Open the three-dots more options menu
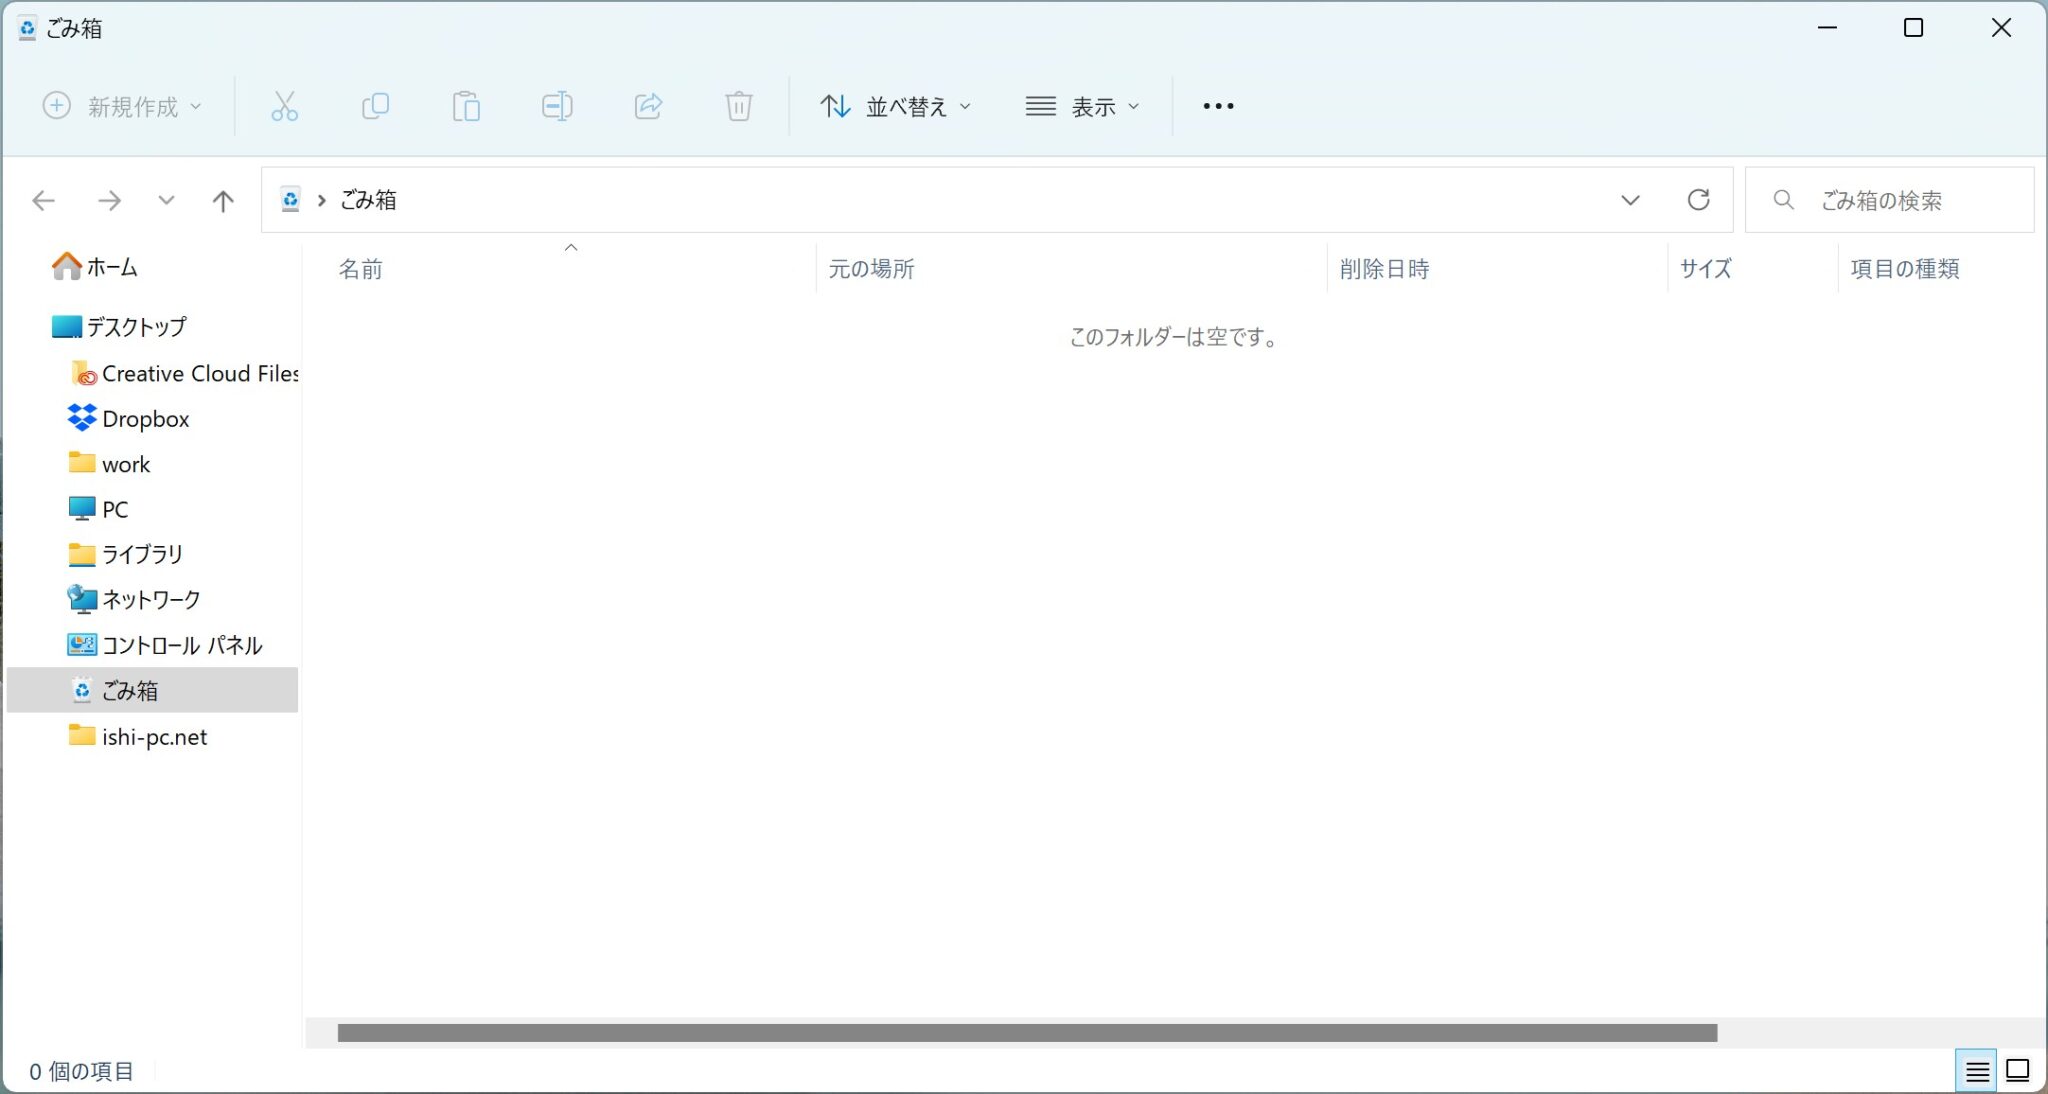The image size is (2048, 1094). click(1217, 106)
